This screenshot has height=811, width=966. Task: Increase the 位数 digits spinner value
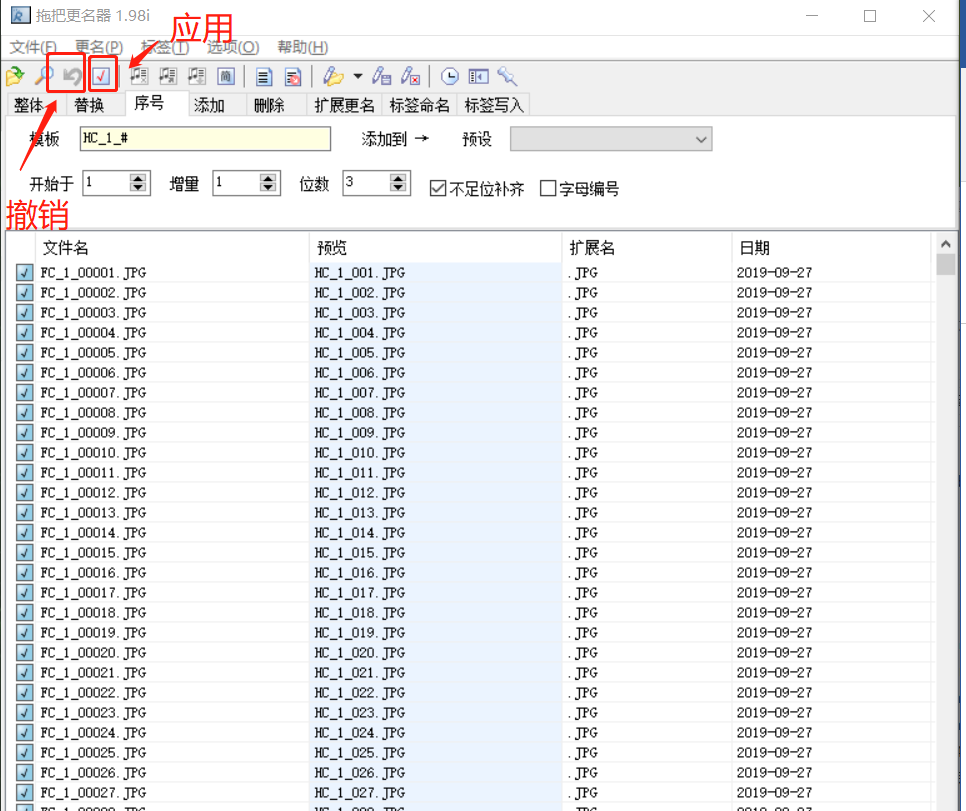(x=399, y=178)
